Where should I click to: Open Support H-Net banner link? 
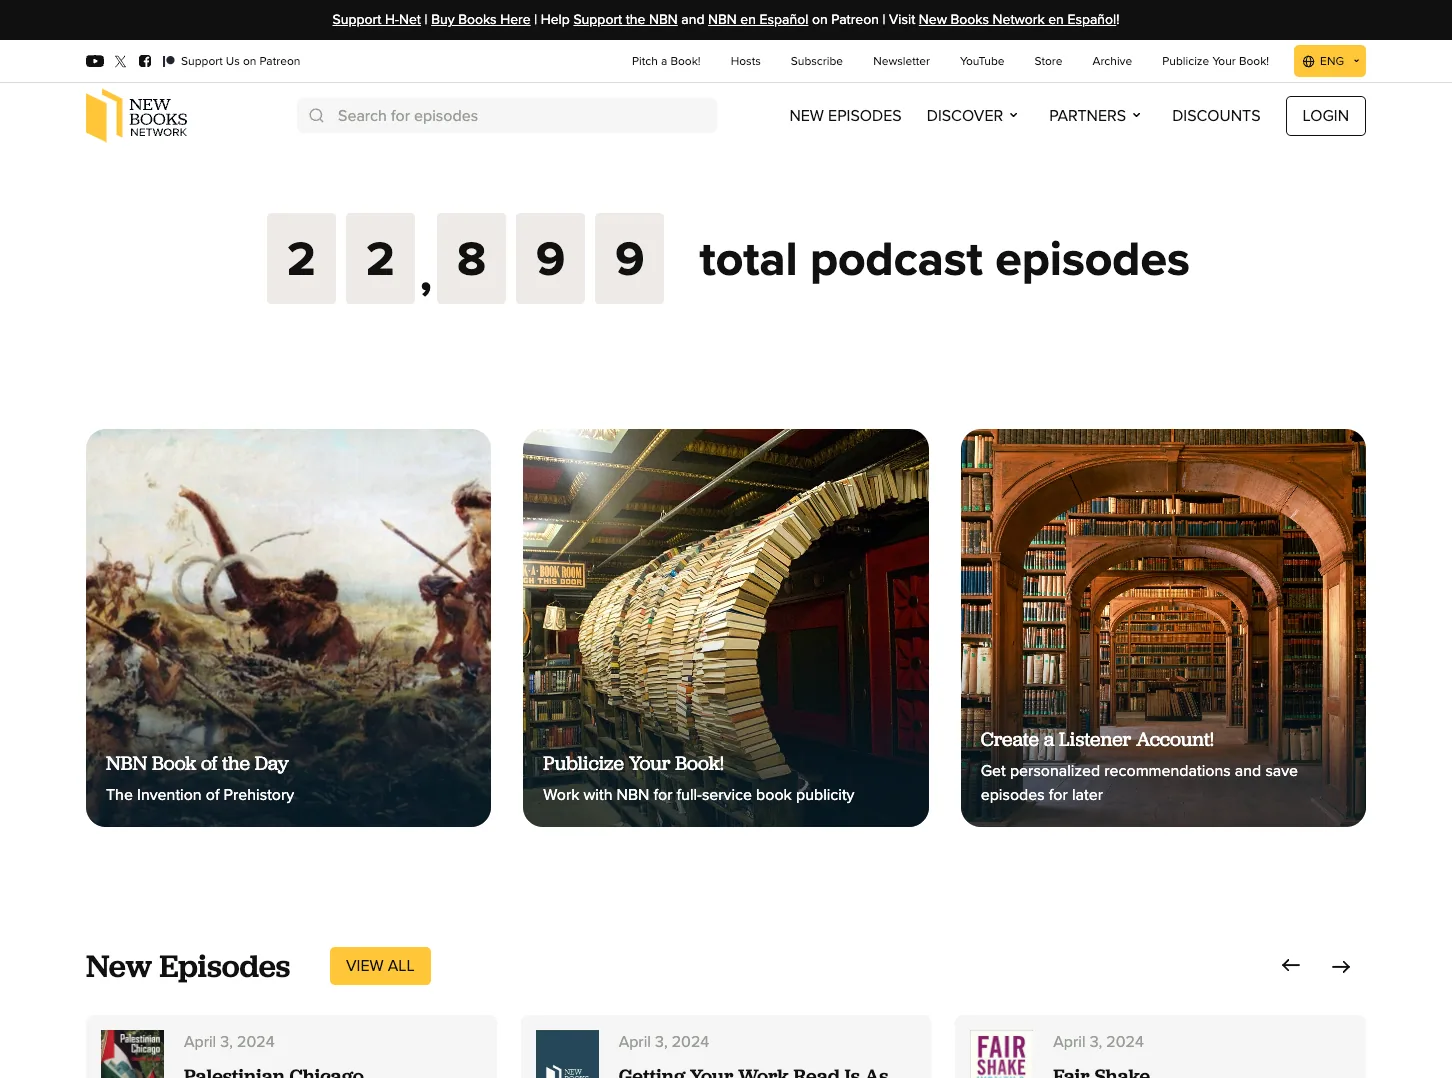376,19
